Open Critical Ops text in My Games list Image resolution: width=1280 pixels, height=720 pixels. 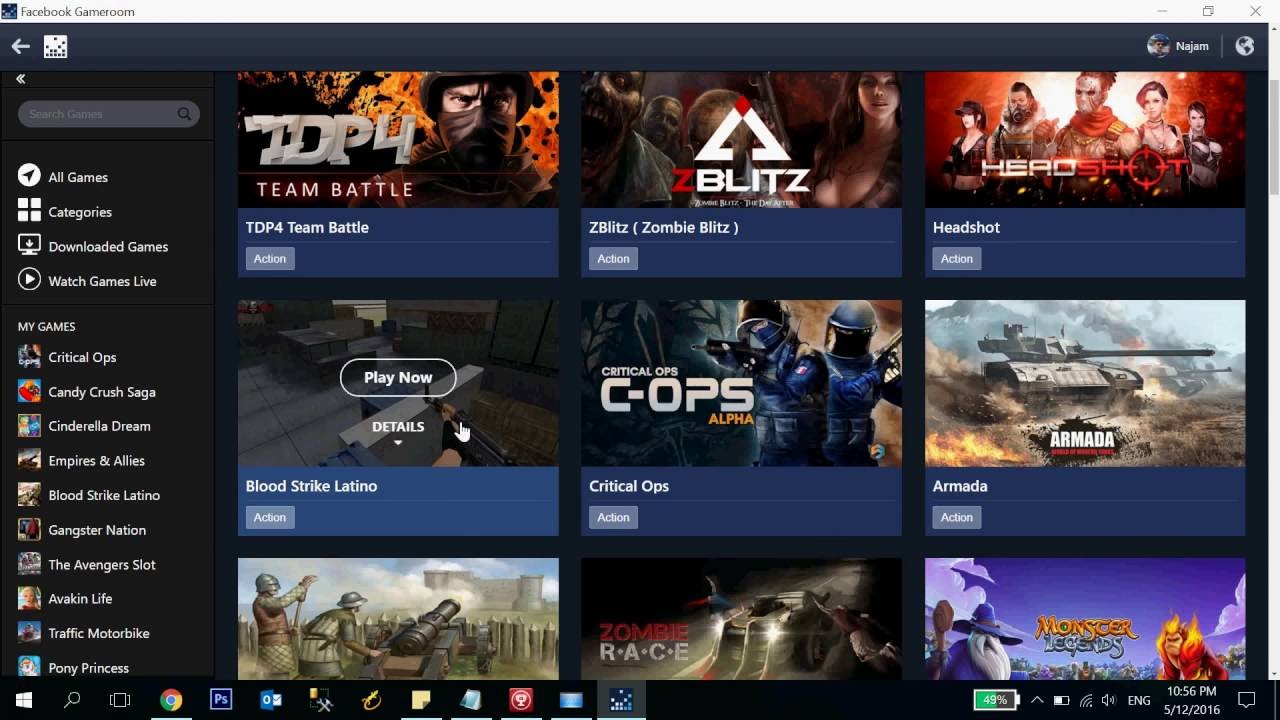tap(82, 357)
